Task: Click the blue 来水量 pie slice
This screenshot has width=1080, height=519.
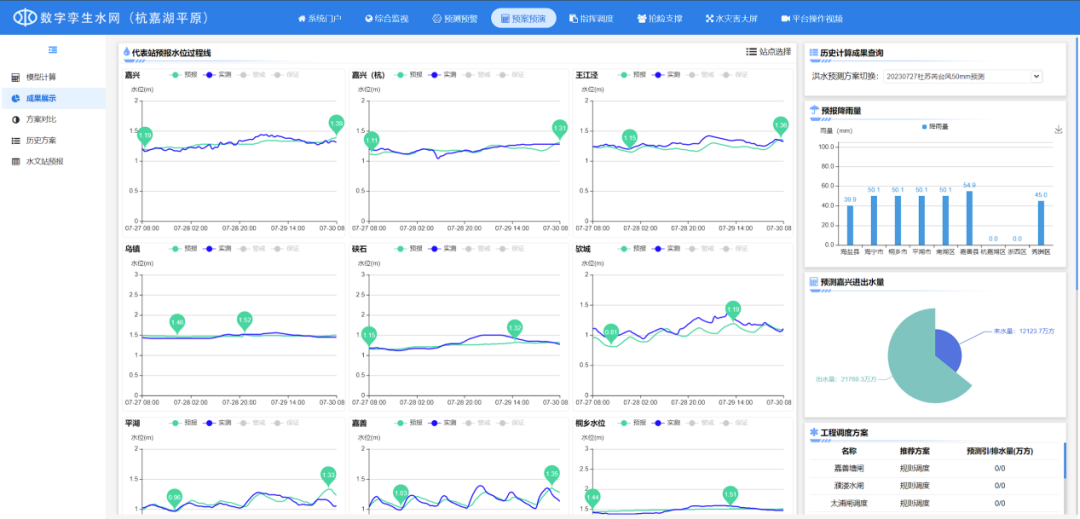Action: tap(948, 350)
